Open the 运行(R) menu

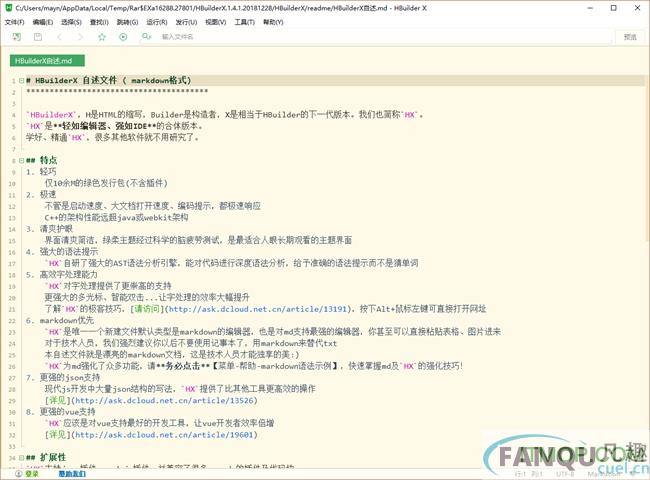[x=157, y=22]
